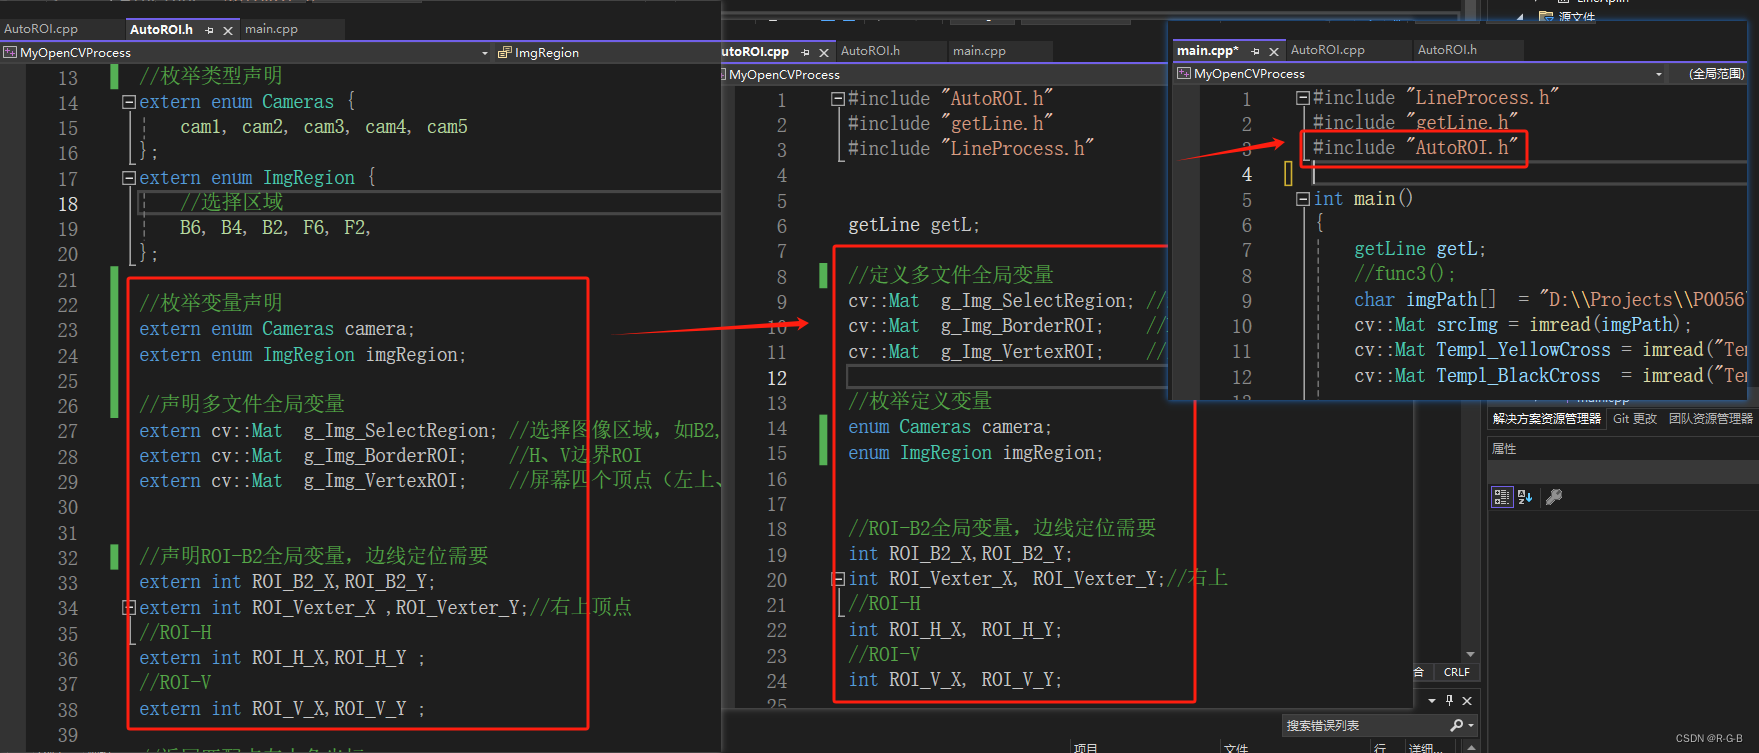Click 'enum Cameras camera;' in AutoROI.cpp
Viewport: 1759px width, 753px height.
(950, 427)
